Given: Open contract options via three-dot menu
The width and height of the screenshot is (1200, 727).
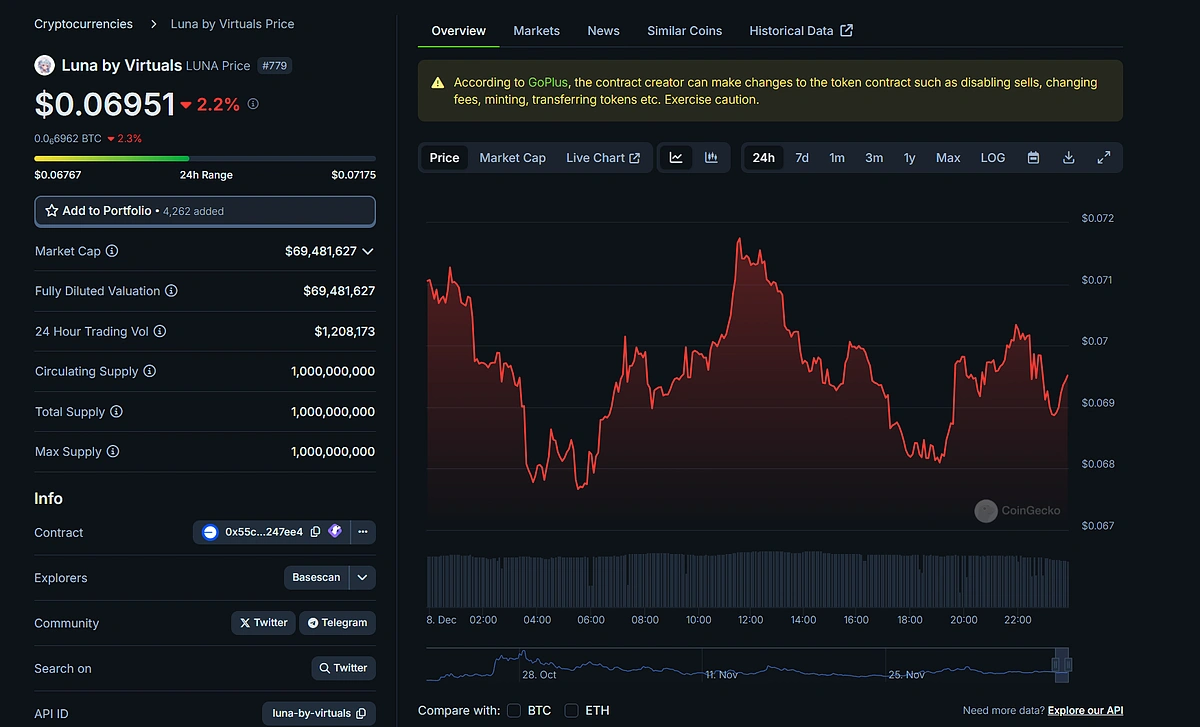Looking at the screenshot, I should 362,531.
